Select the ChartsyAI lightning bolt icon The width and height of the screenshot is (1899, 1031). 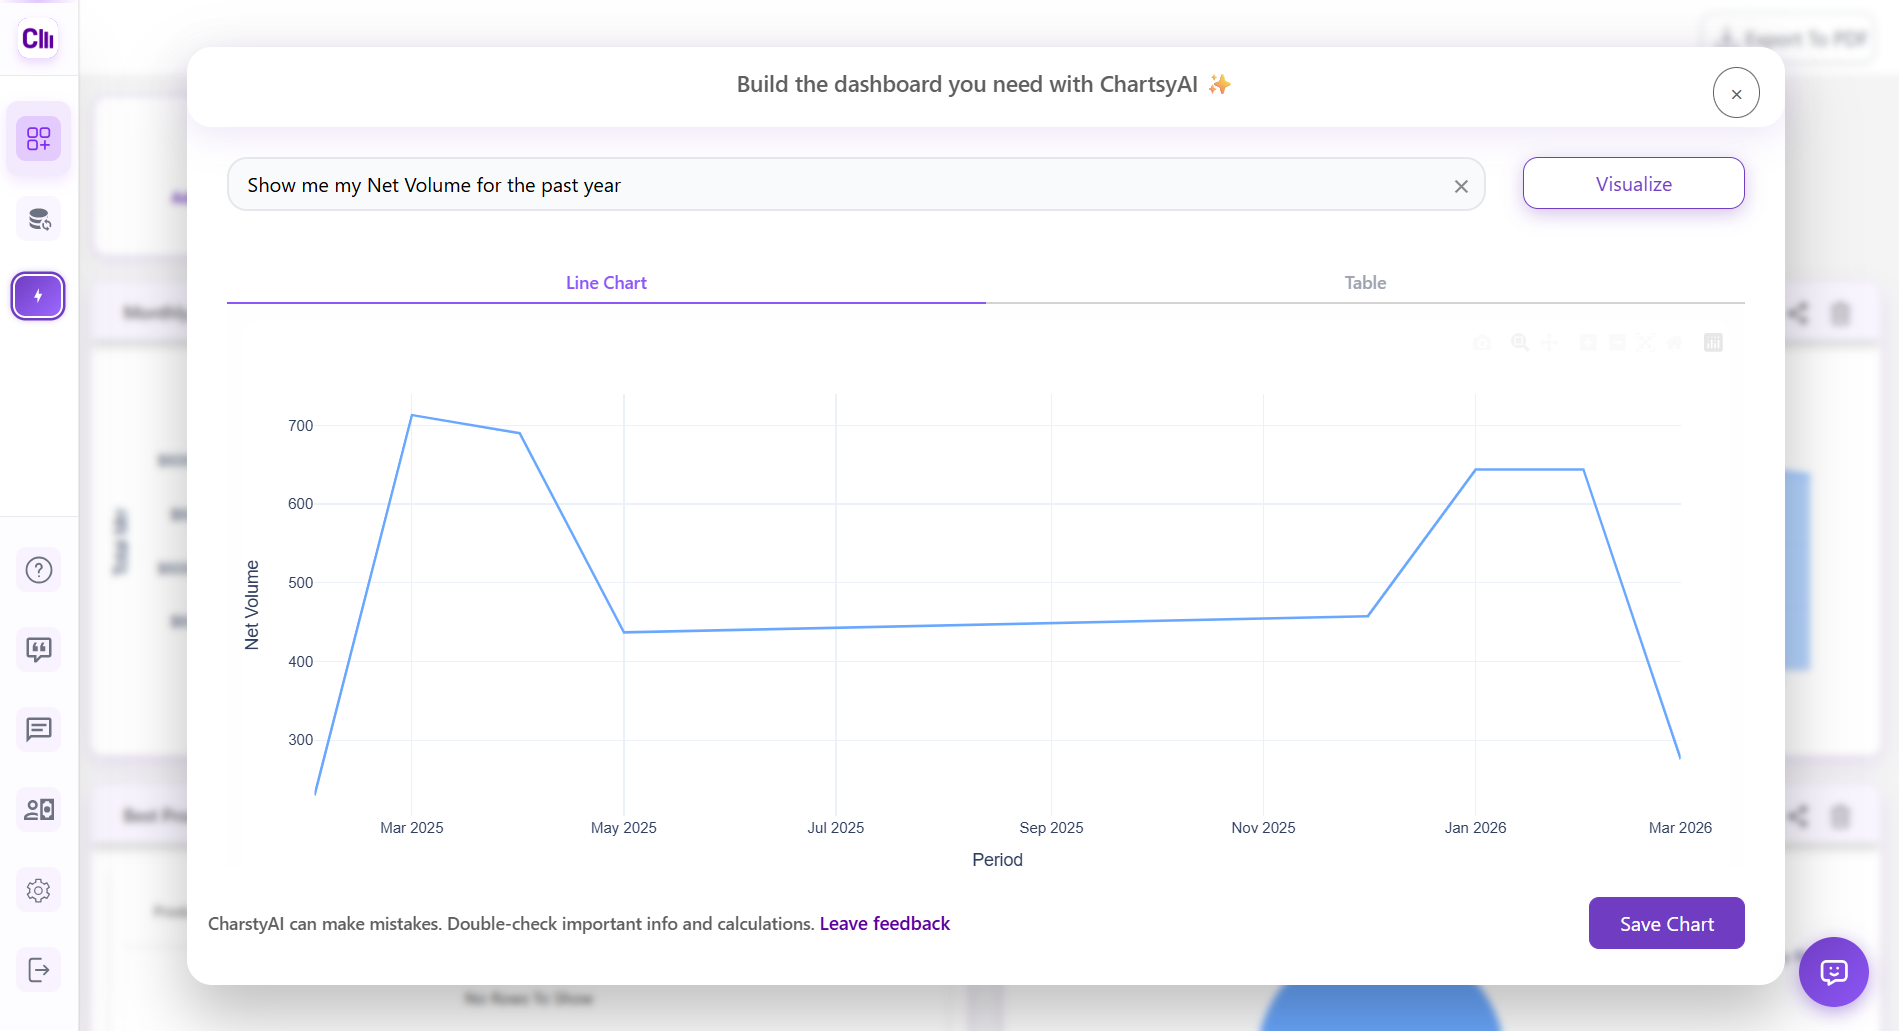38,296
